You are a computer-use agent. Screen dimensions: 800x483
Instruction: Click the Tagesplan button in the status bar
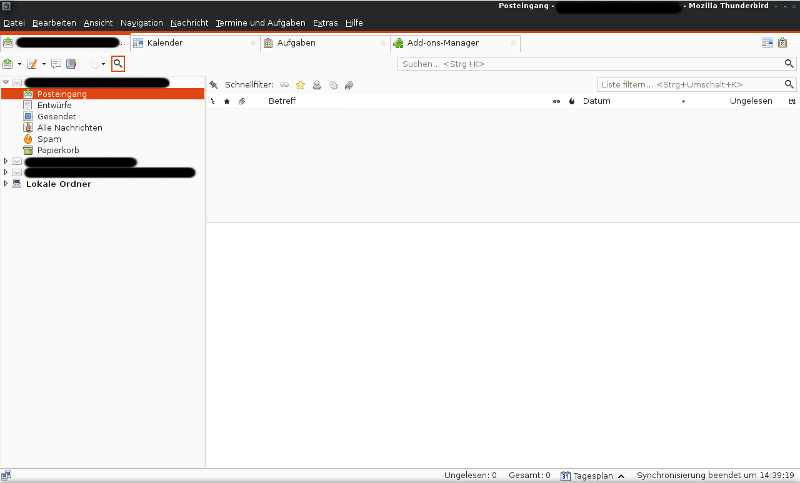pos(592,476)
